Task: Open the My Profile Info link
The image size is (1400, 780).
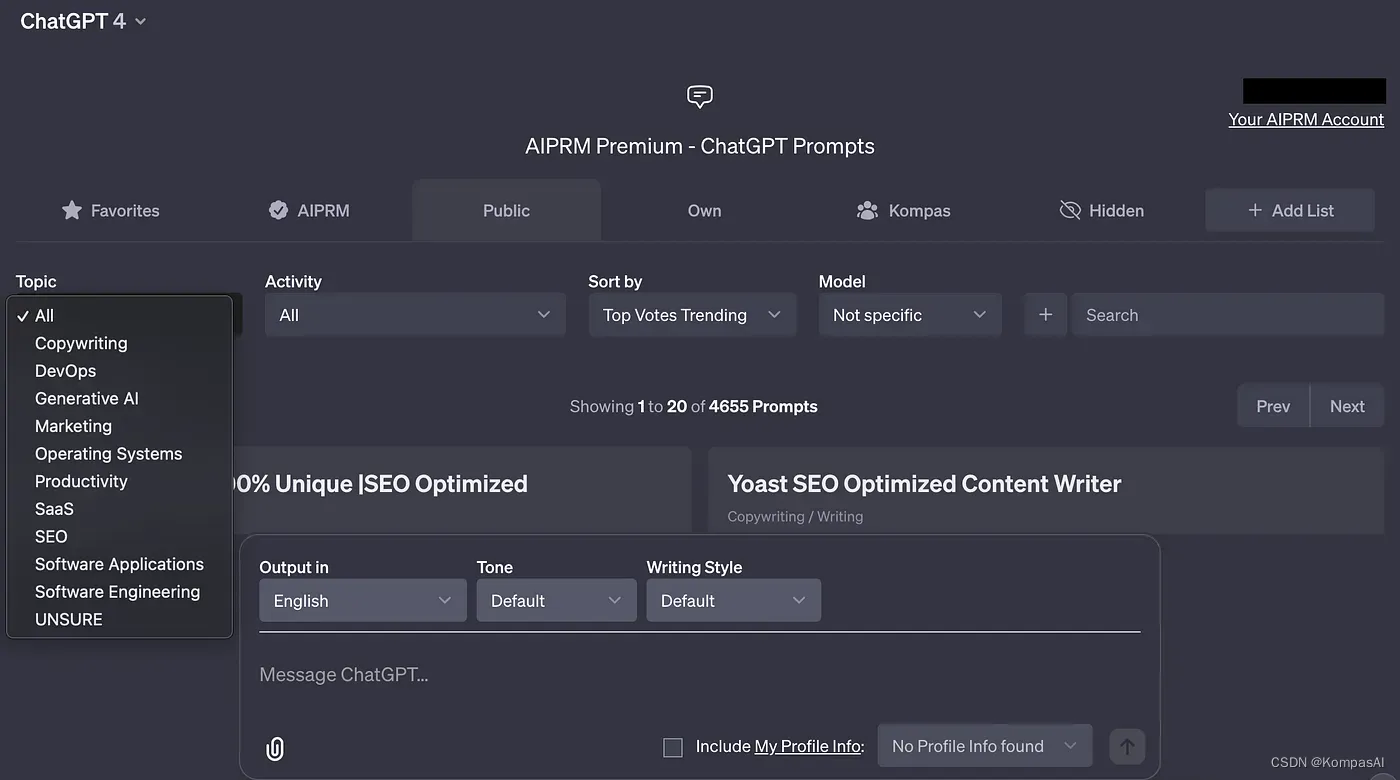Action: pyautogui.click(x=807, y=746)
